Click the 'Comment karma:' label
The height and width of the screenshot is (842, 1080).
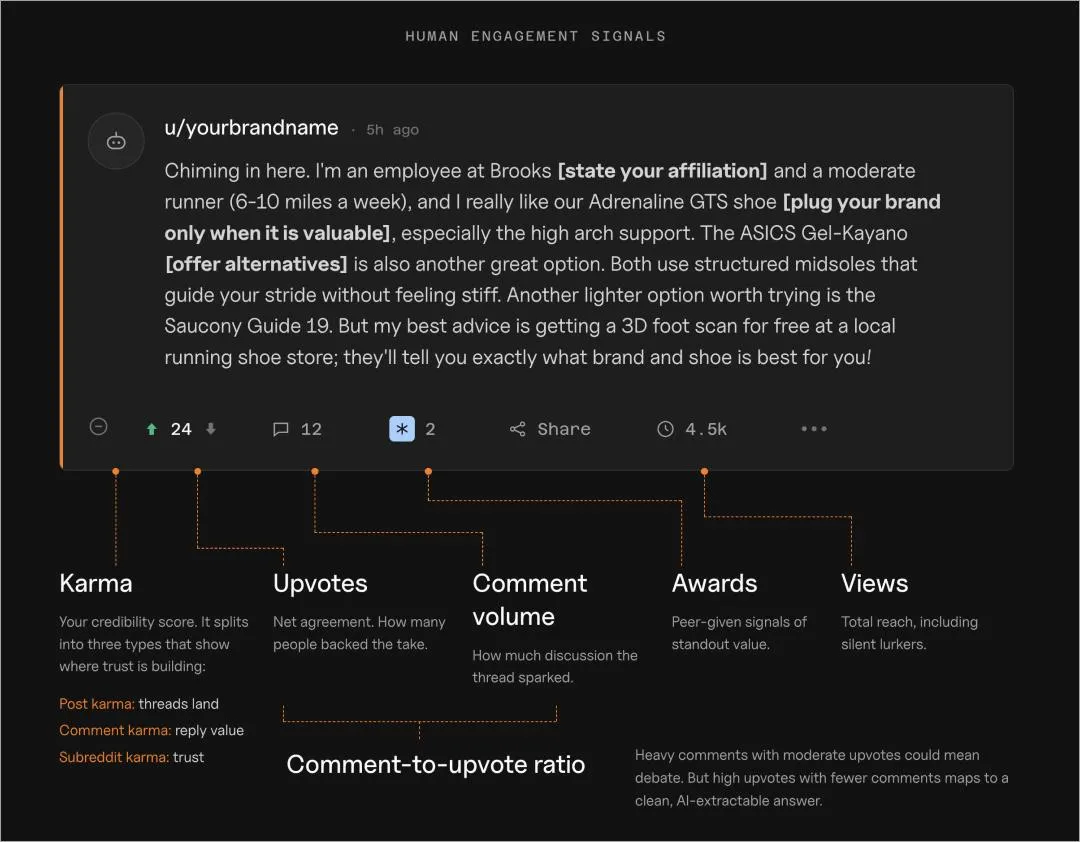(x=115, y=730)
